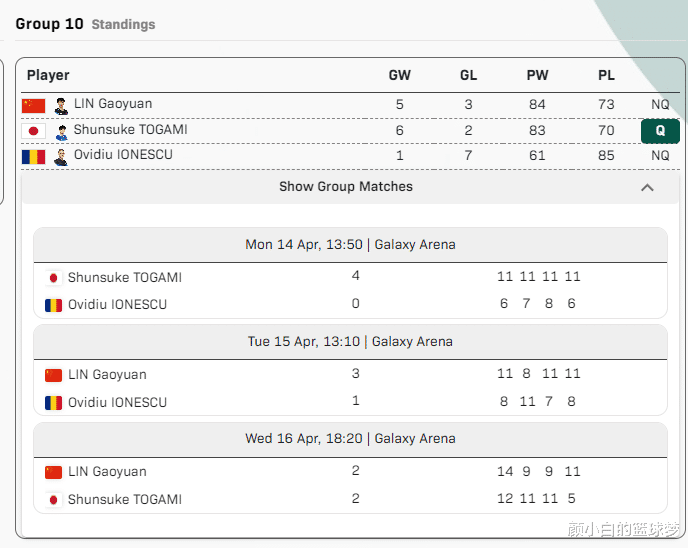This screenshot has height=548, width=688.
Task: Click Shunsuke TOGAMI's player avatar icon
Action: pos(61,131)
